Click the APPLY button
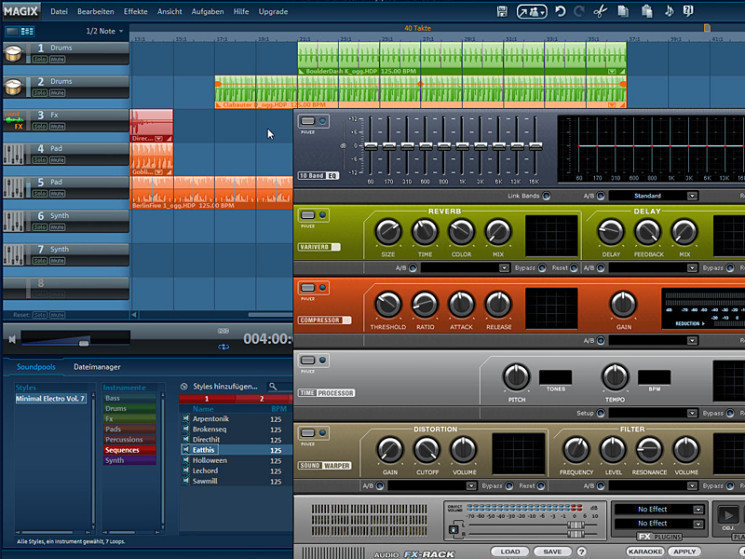This screenshot has width=745, height=559. coord(684,551)
